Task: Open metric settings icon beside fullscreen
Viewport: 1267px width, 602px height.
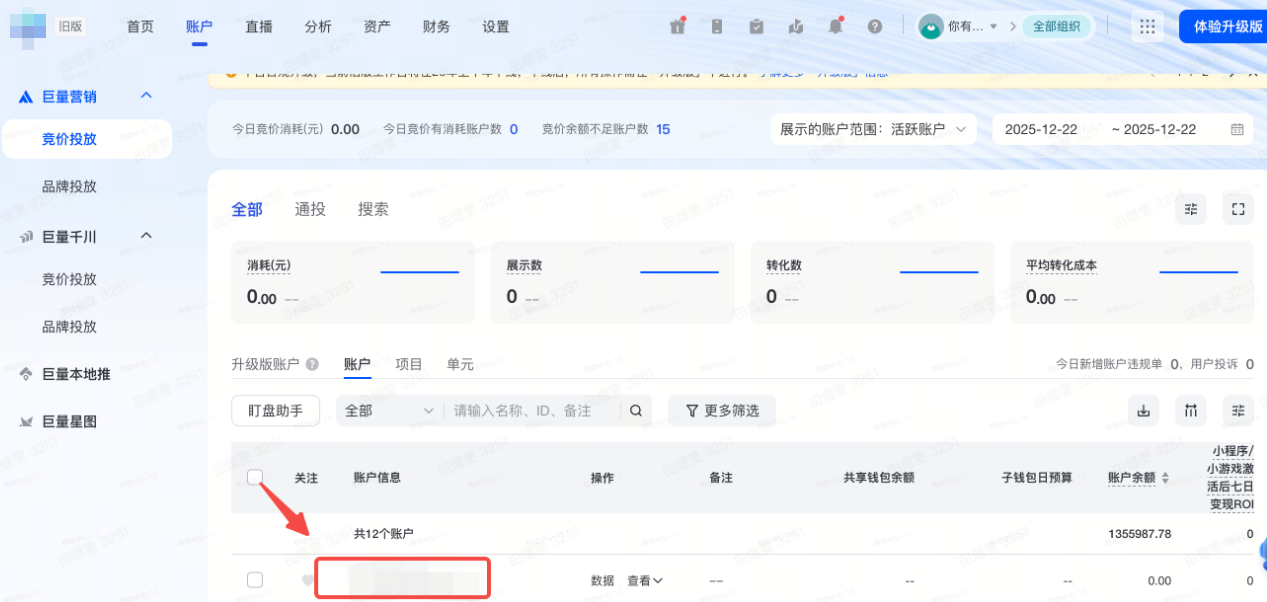Action: [x=1190, y=209]
